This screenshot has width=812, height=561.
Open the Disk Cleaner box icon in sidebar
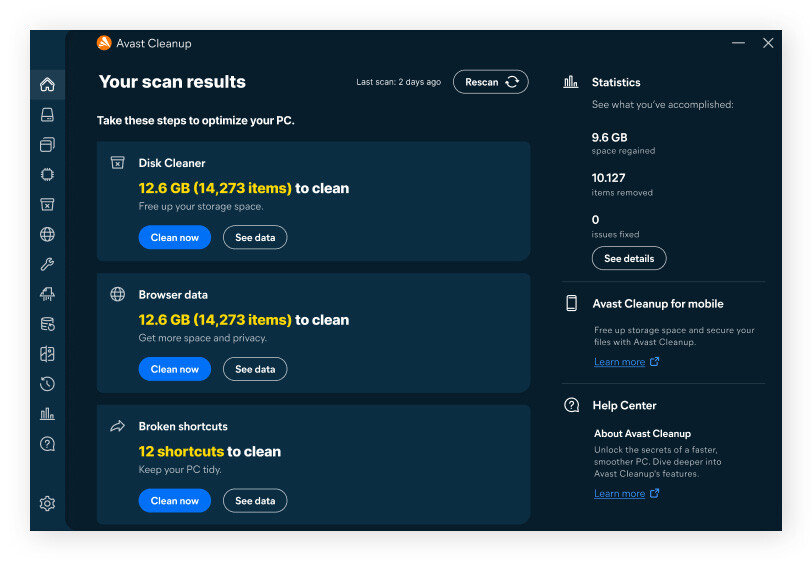[x=47, y=205]
